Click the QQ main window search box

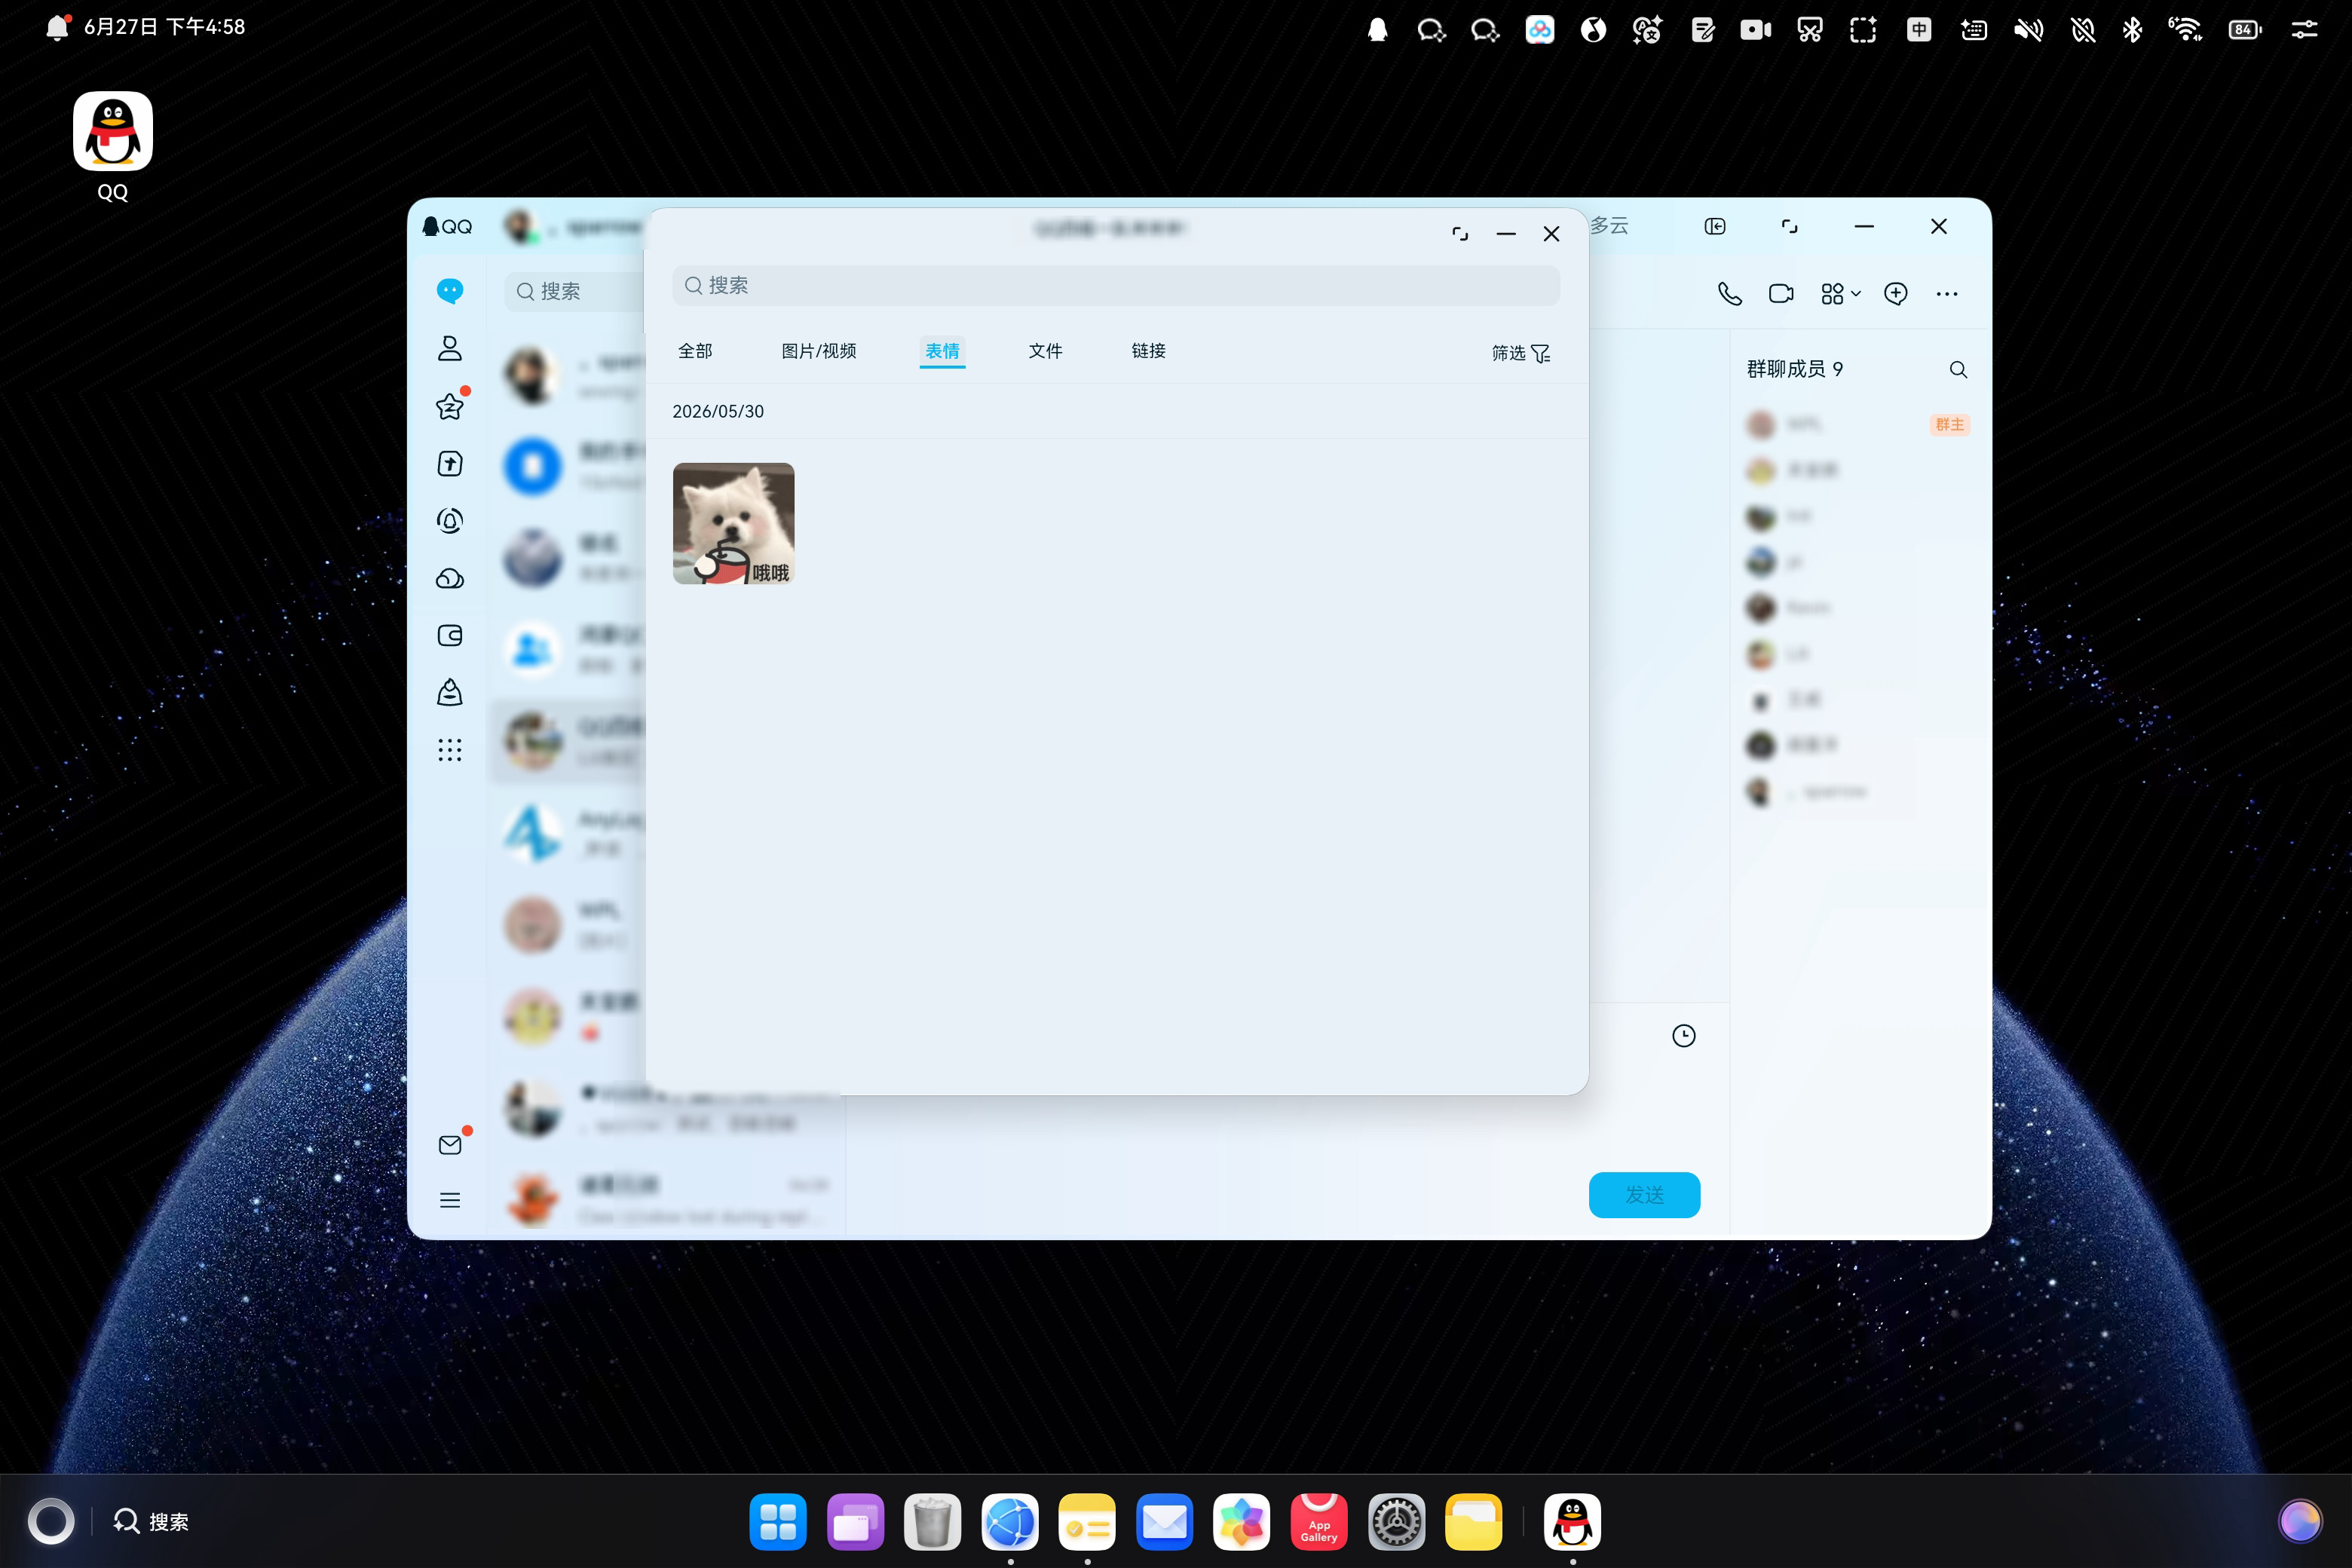575,291
